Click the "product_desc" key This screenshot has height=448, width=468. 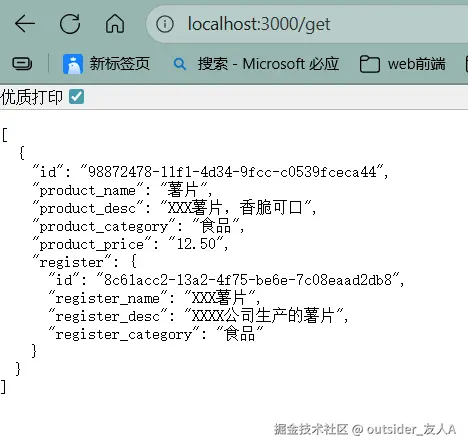[x=88, y=208]
